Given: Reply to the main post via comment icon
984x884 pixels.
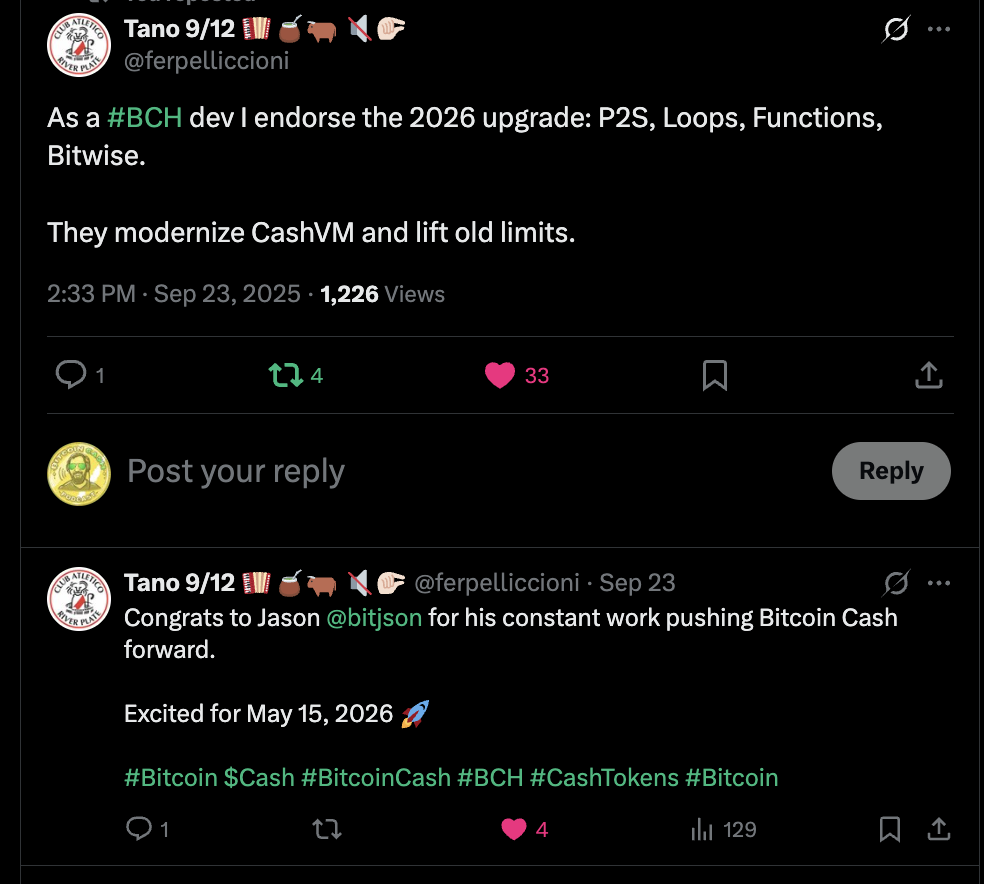Looking at the screenshot, I should [x=71, y=375].
